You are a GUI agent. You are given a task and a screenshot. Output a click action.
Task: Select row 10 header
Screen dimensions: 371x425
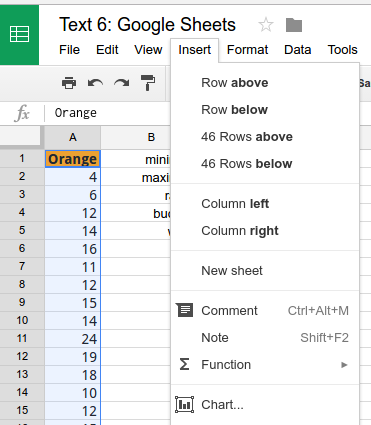(22, 320)
